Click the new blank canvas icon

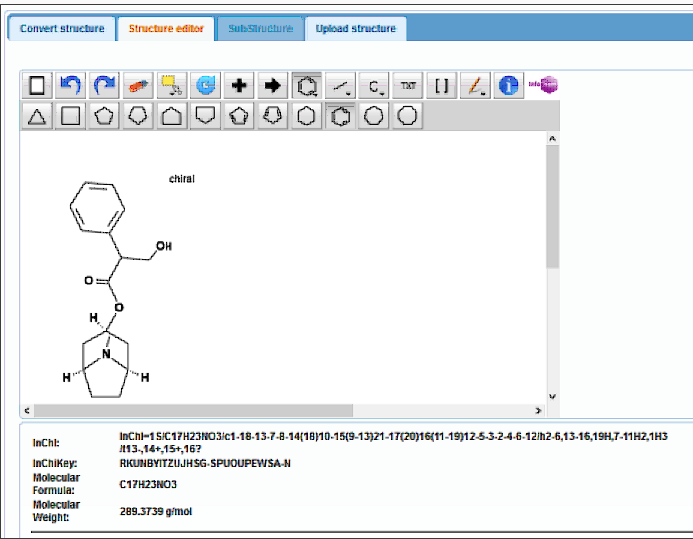pyautogui.click(x=36, y=85)
